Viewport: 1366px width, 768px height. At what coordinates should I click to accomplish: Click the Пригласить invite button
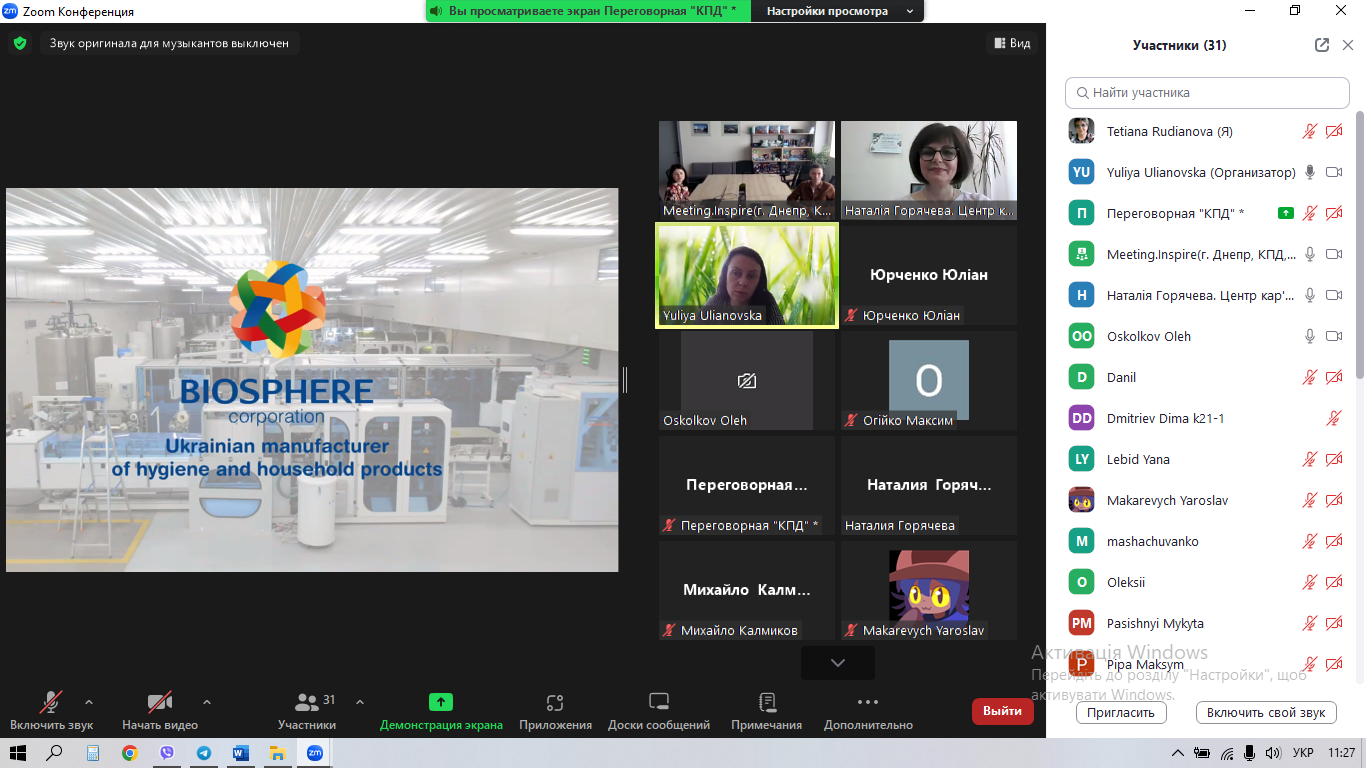[1121, 713]
